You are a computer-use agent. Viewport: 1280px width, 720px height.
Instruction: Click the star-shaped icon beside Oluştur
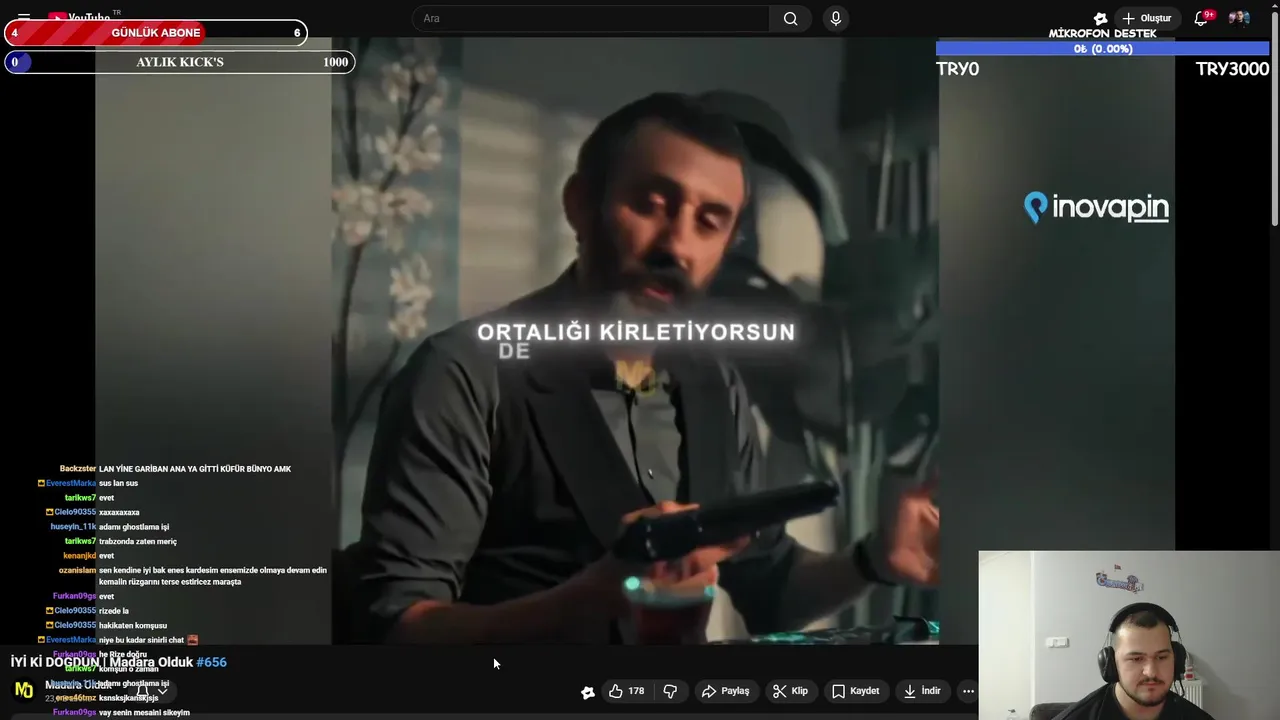(x=1101, y=18)
